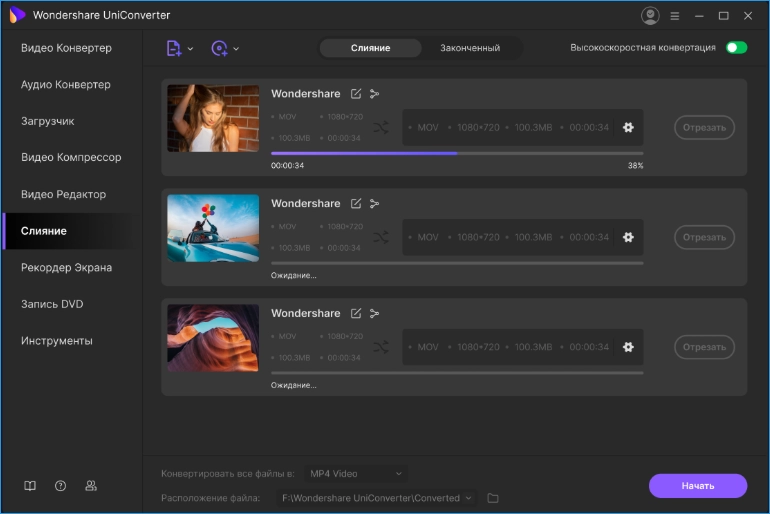Image resolution: width=770 pixels, height=514 pixels.
Task: Click the add file icon
Action: coord(174,48)
